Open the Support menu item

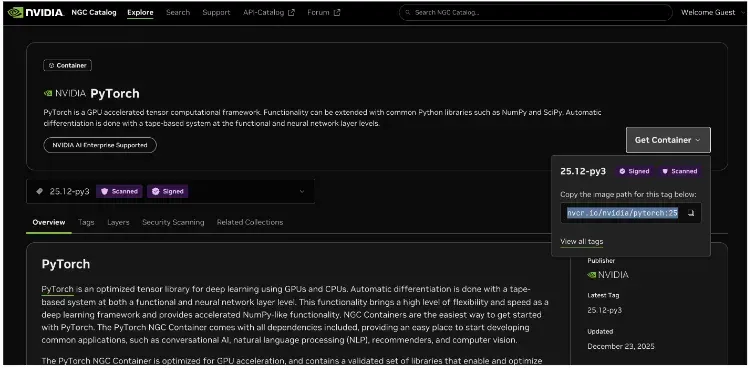tap(216, 12)
